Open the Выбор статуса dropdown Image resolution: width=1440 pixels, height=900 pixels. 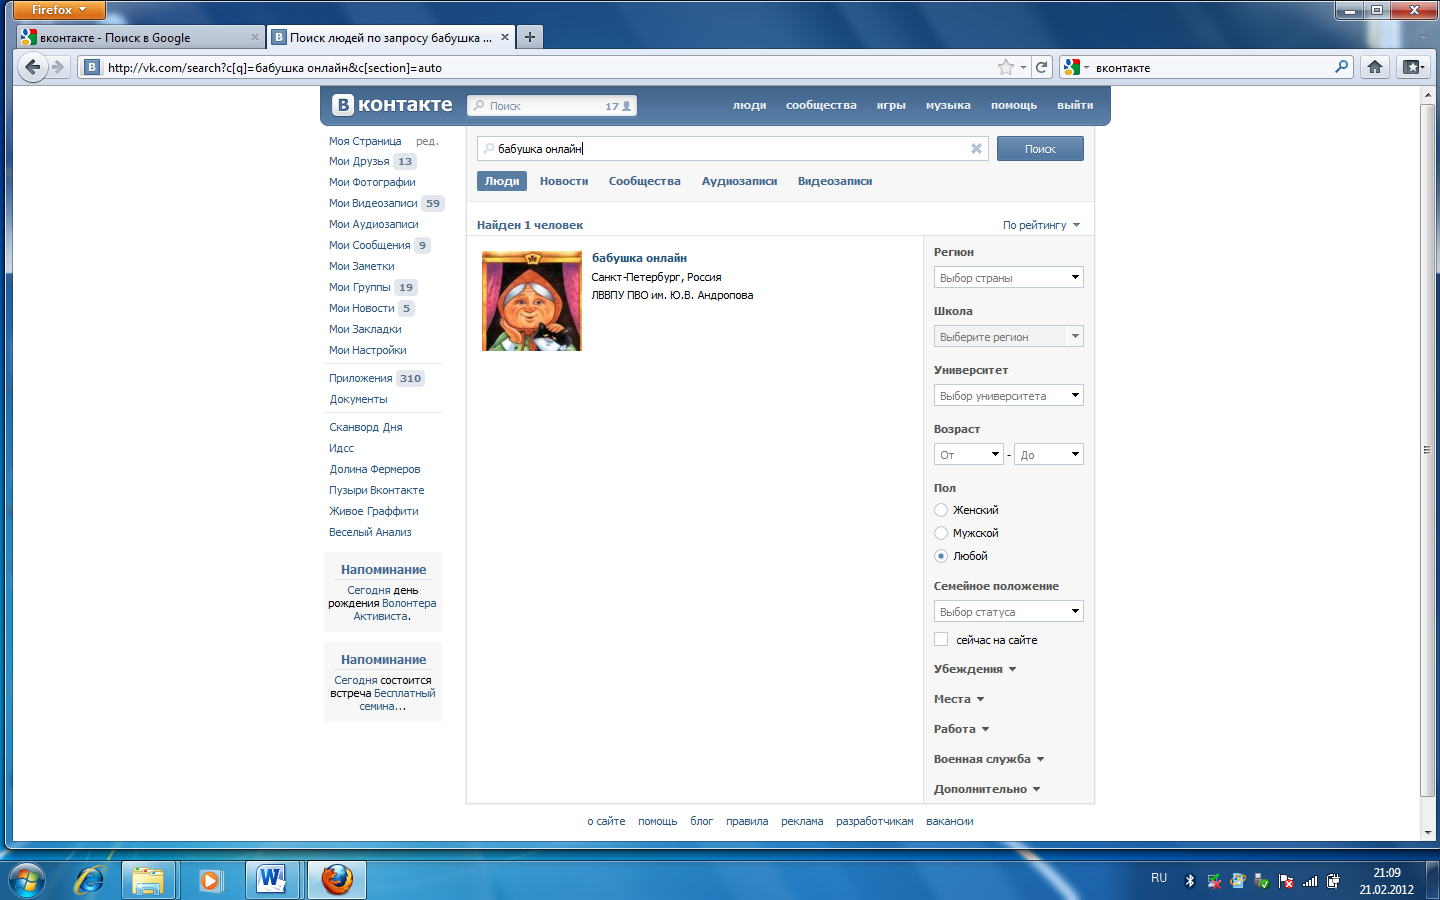[1008, 611]
